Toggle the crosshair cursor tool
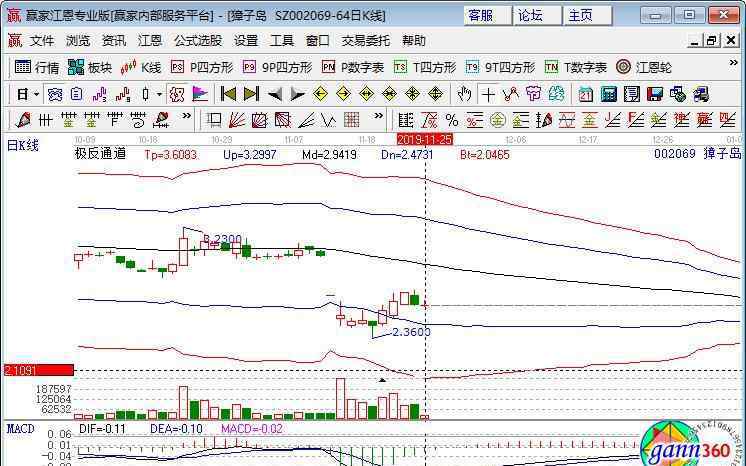Screen dimensions: 746x466 488,94
